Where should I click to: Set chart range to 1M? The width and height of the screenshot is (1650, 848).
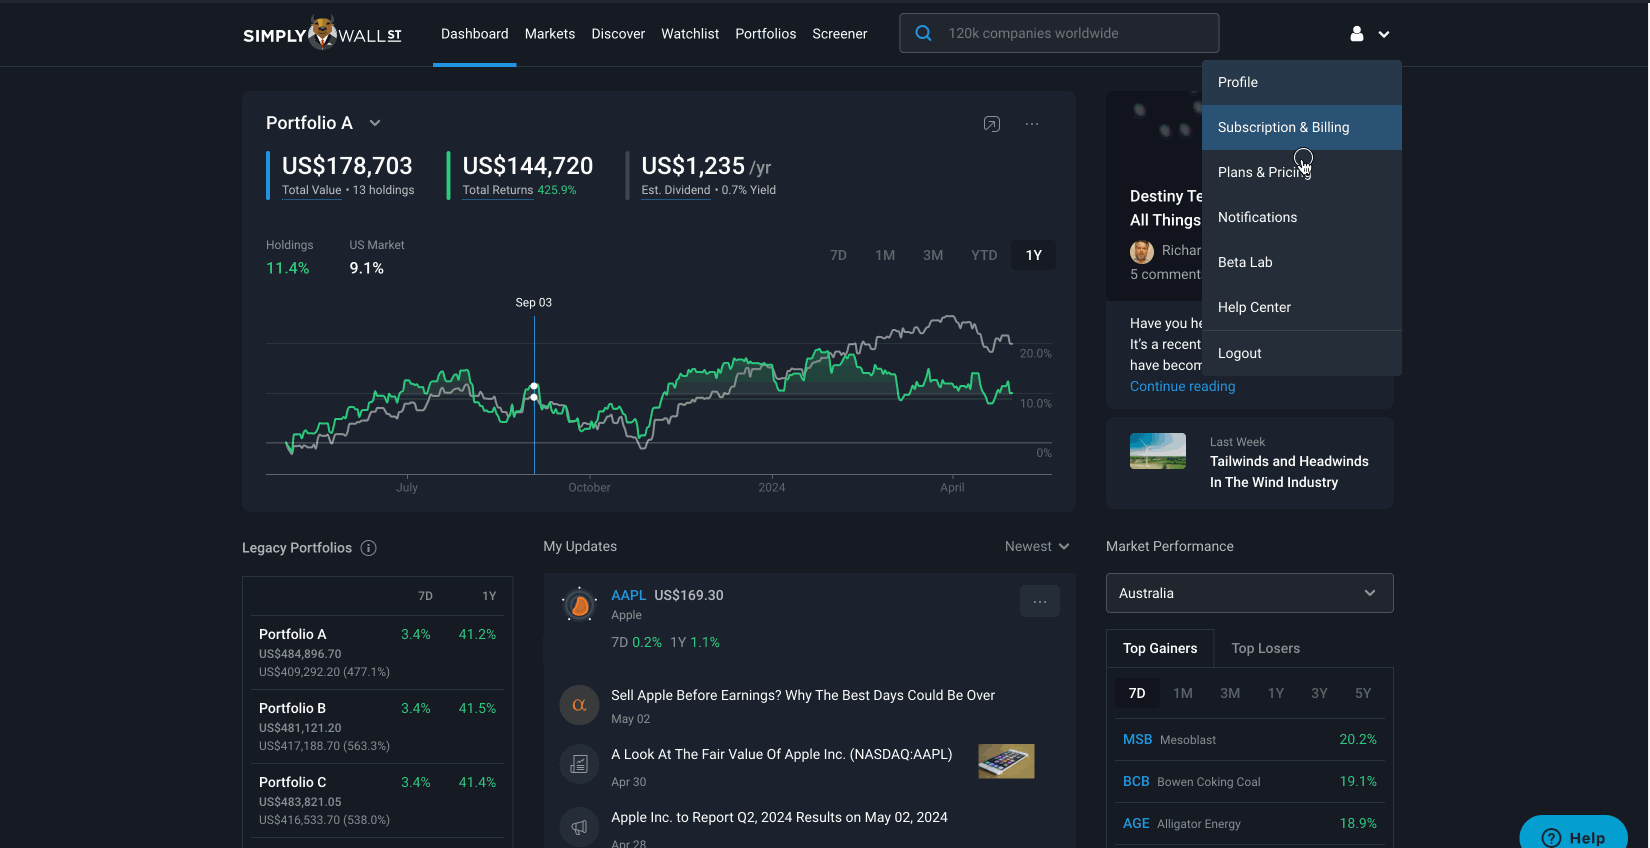[885, 255]
